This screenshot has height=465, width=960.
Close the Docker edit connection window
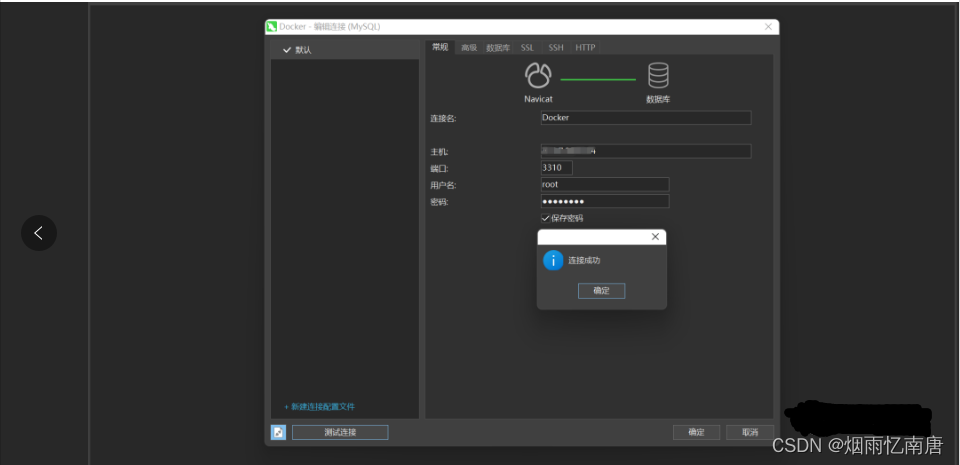768,27
